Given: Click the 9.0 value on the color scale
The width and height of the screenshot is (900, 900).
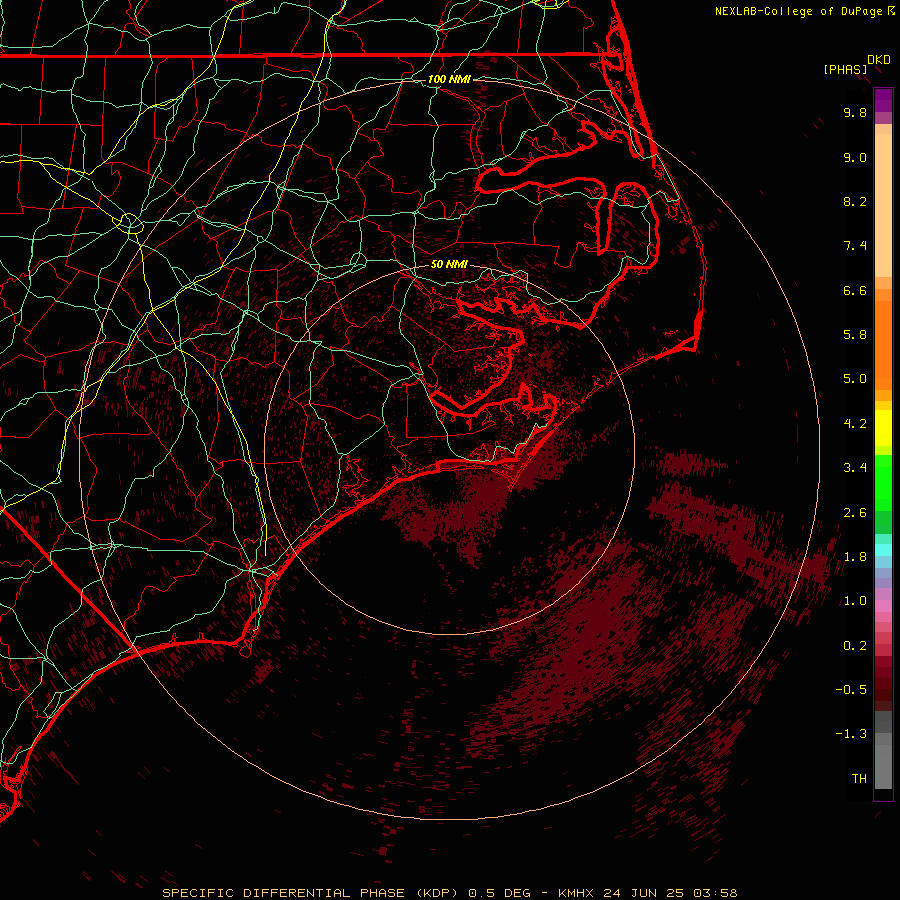Looking at the screenshot, I should [x=855, y=157].
